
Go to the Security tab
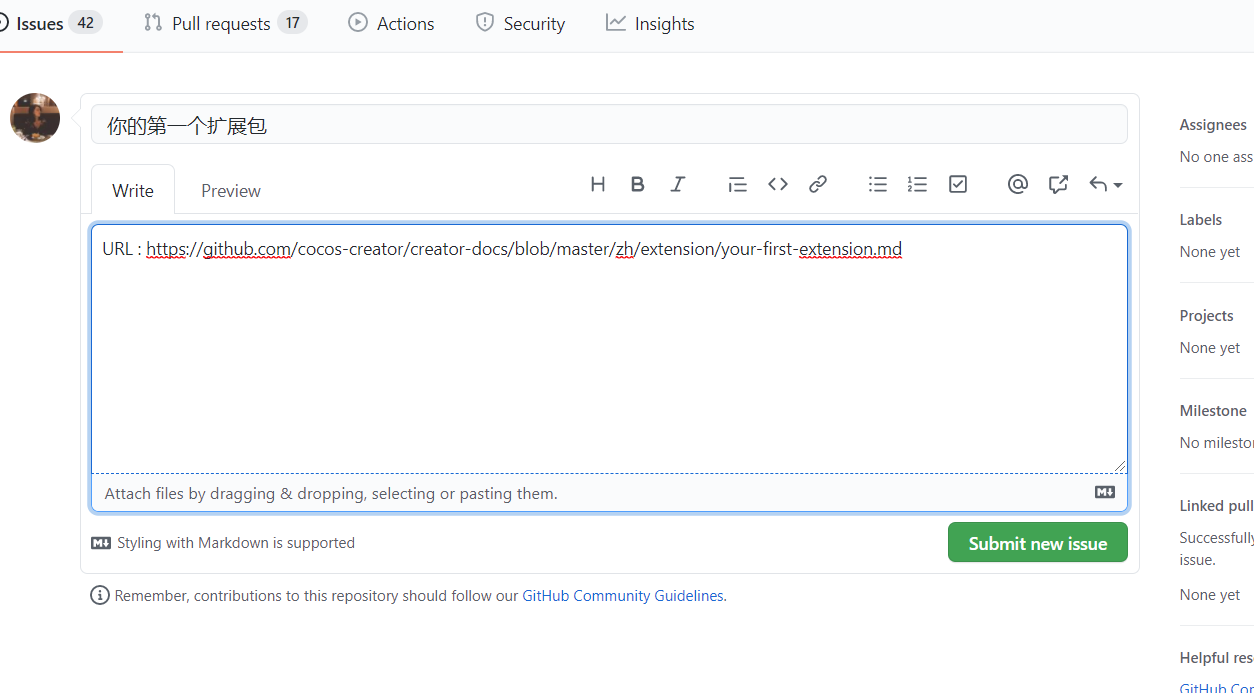point(520,23)
